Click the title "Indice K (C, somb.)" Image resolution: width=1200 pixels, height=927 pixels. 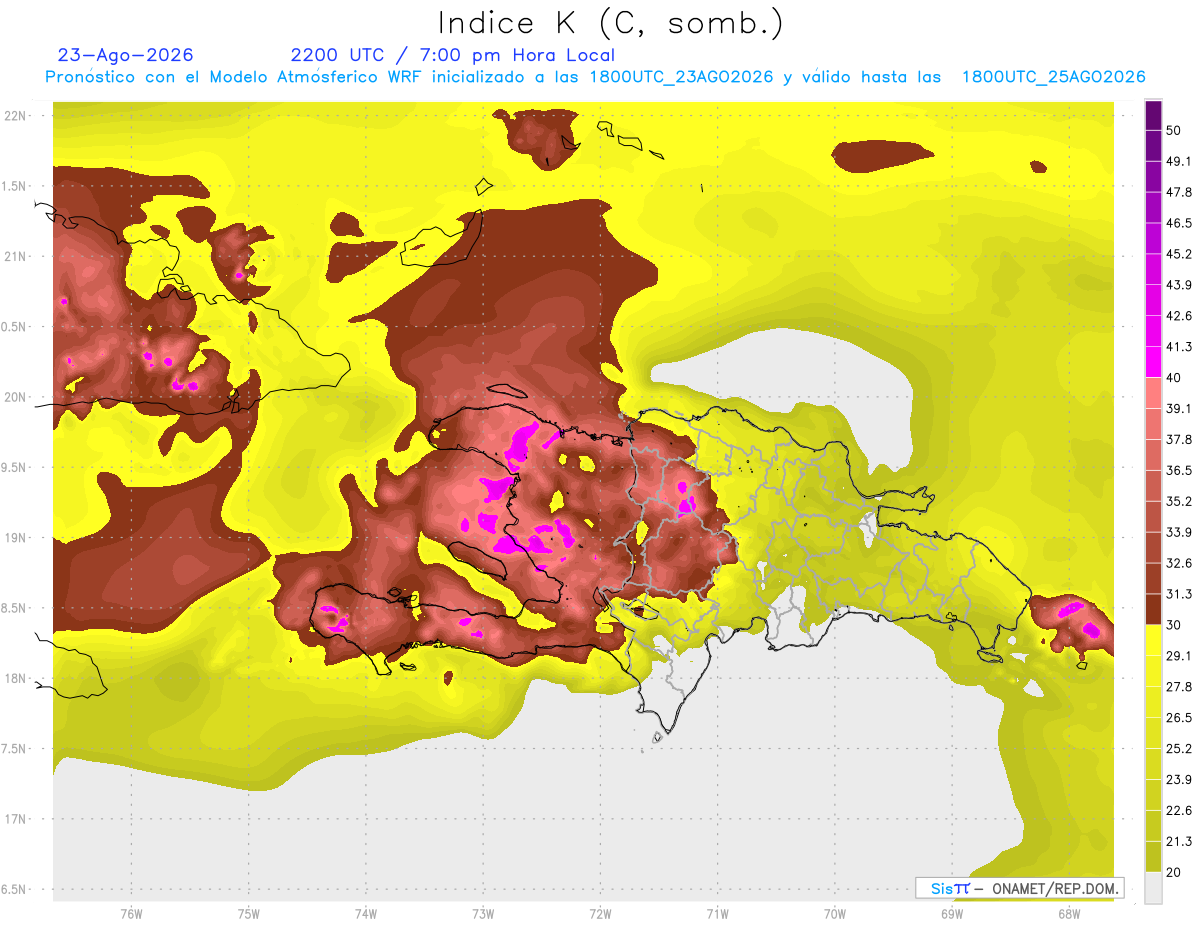point(611,24)
